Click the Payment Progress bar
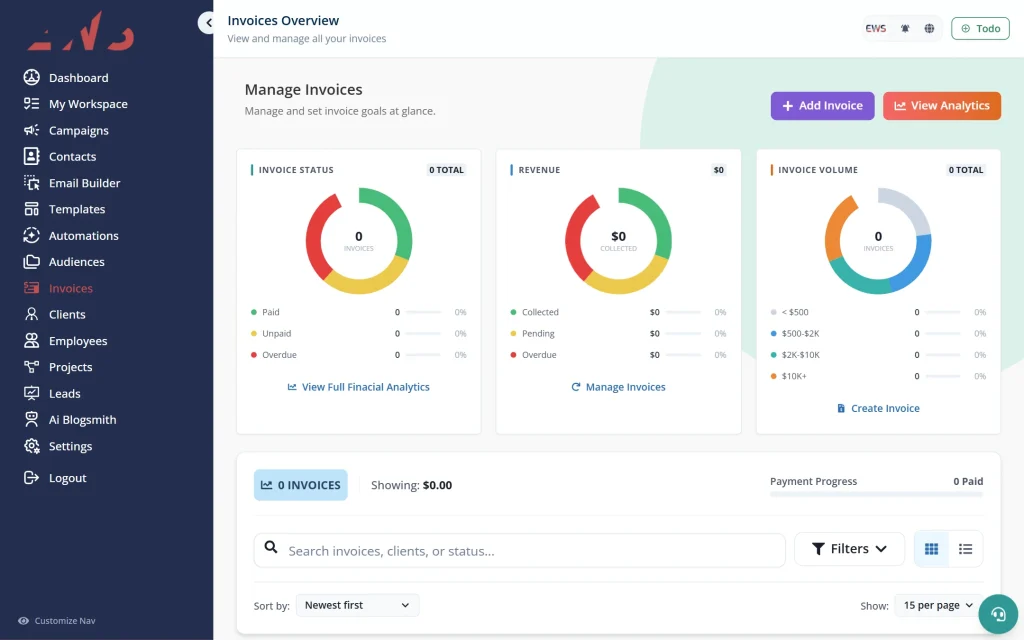 coord(876,494)
